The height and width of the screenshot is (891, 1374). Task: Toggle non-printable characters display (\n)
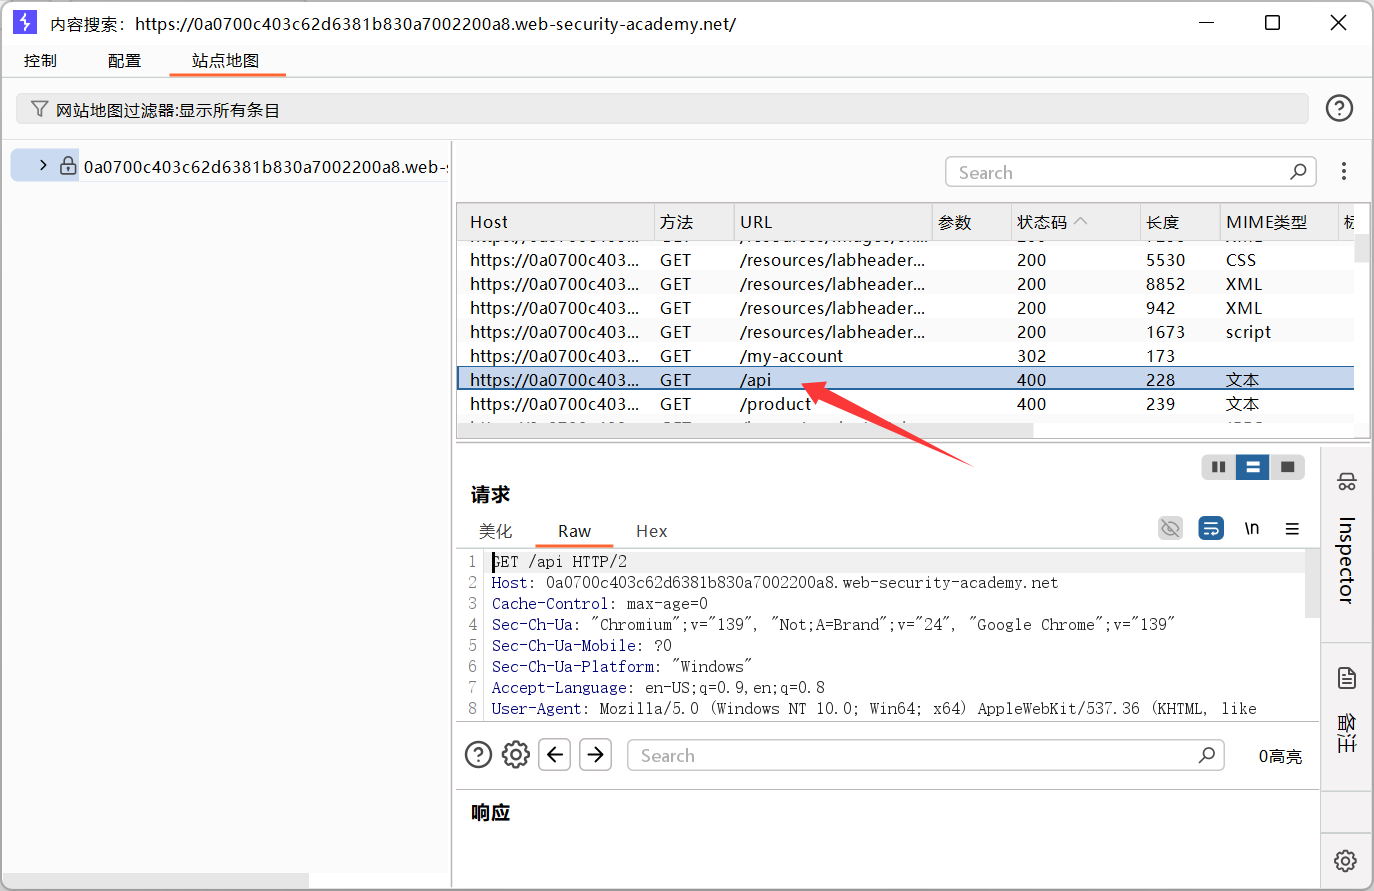(x=1251, y=528)
